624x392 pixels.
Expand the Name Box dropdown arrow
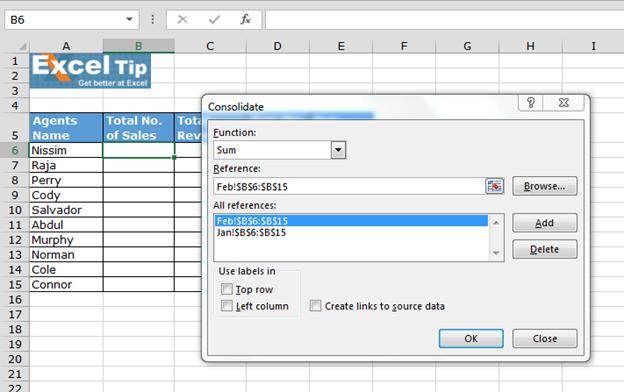tap(129, 20)
